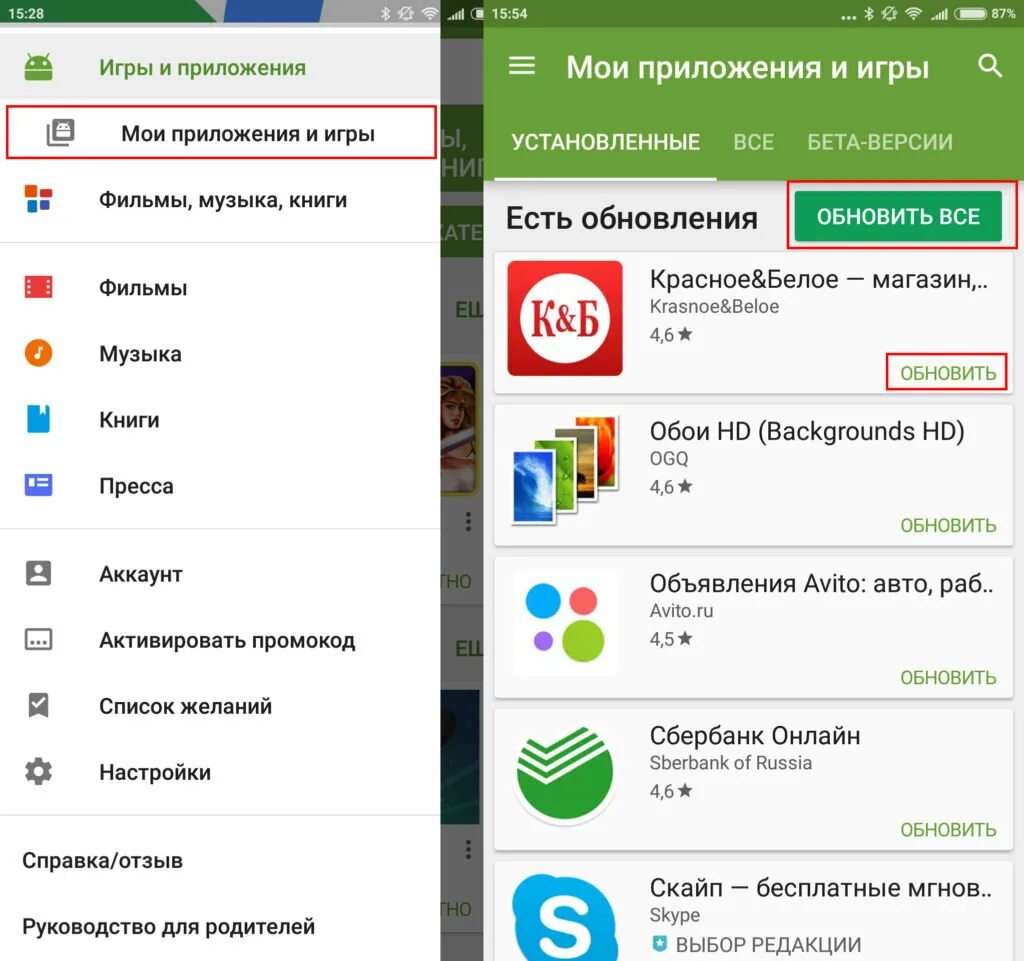Tap the upper three-dot overflow icon behind the drawer

tap(468, 522)
